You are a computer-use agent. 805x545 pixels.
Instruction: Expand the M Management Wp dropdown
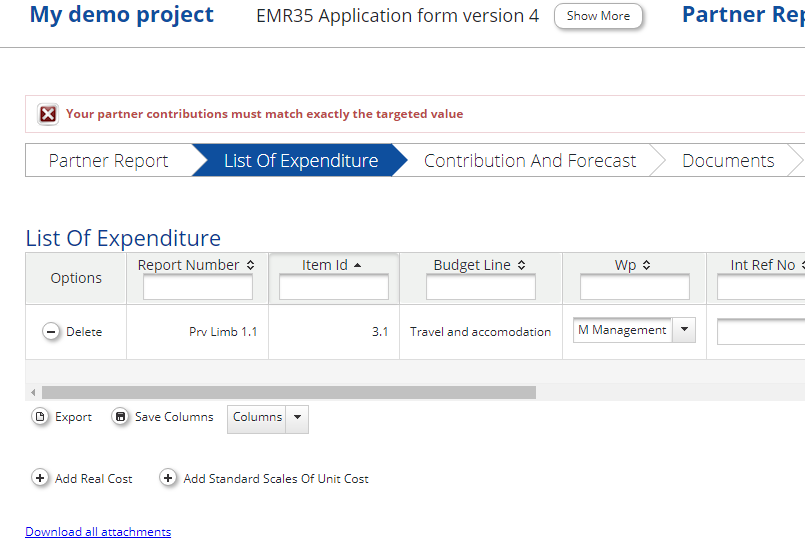pos(684,330)
